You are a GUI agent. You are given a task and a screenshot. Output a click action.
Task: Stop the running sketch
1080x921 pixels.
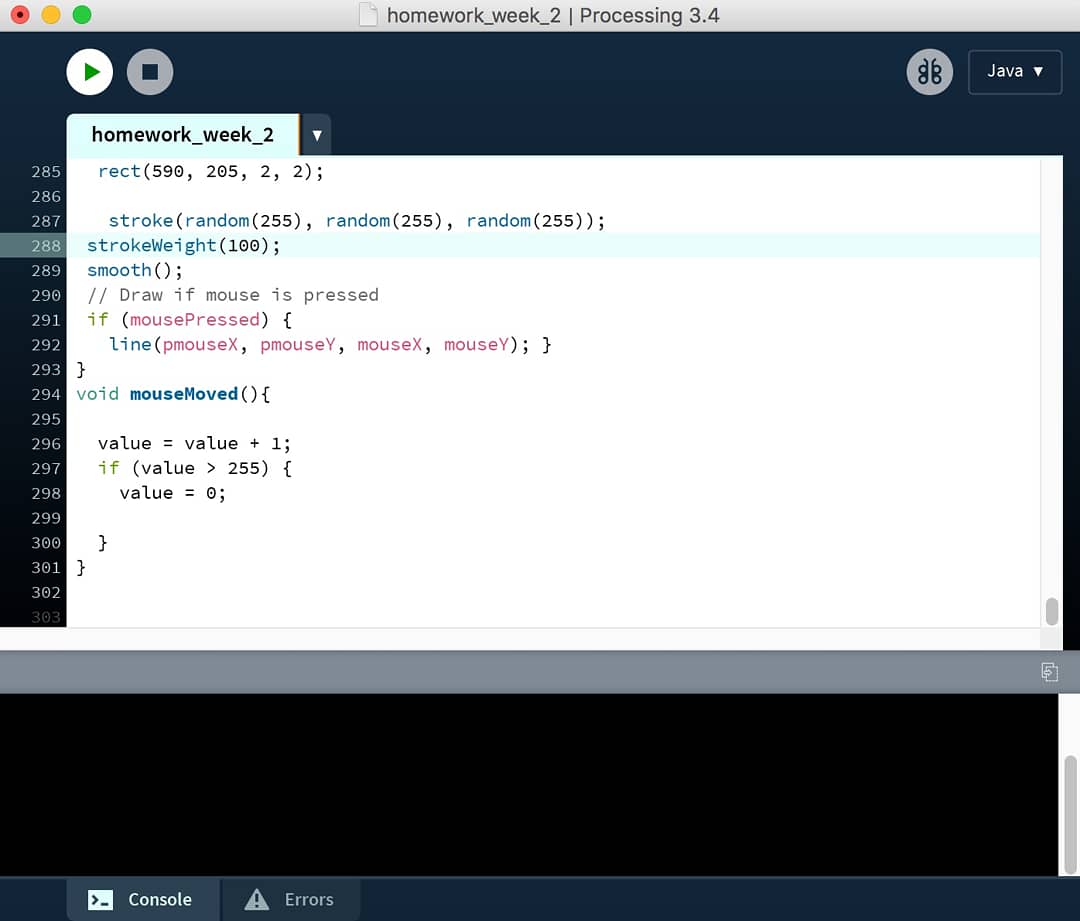(x=150, y=72)
